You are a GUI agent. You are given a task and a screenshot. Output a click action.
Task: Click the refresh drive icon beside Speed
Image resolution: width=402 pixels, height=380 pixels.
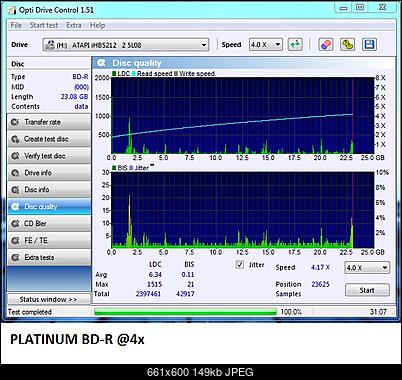click(295, 44)
